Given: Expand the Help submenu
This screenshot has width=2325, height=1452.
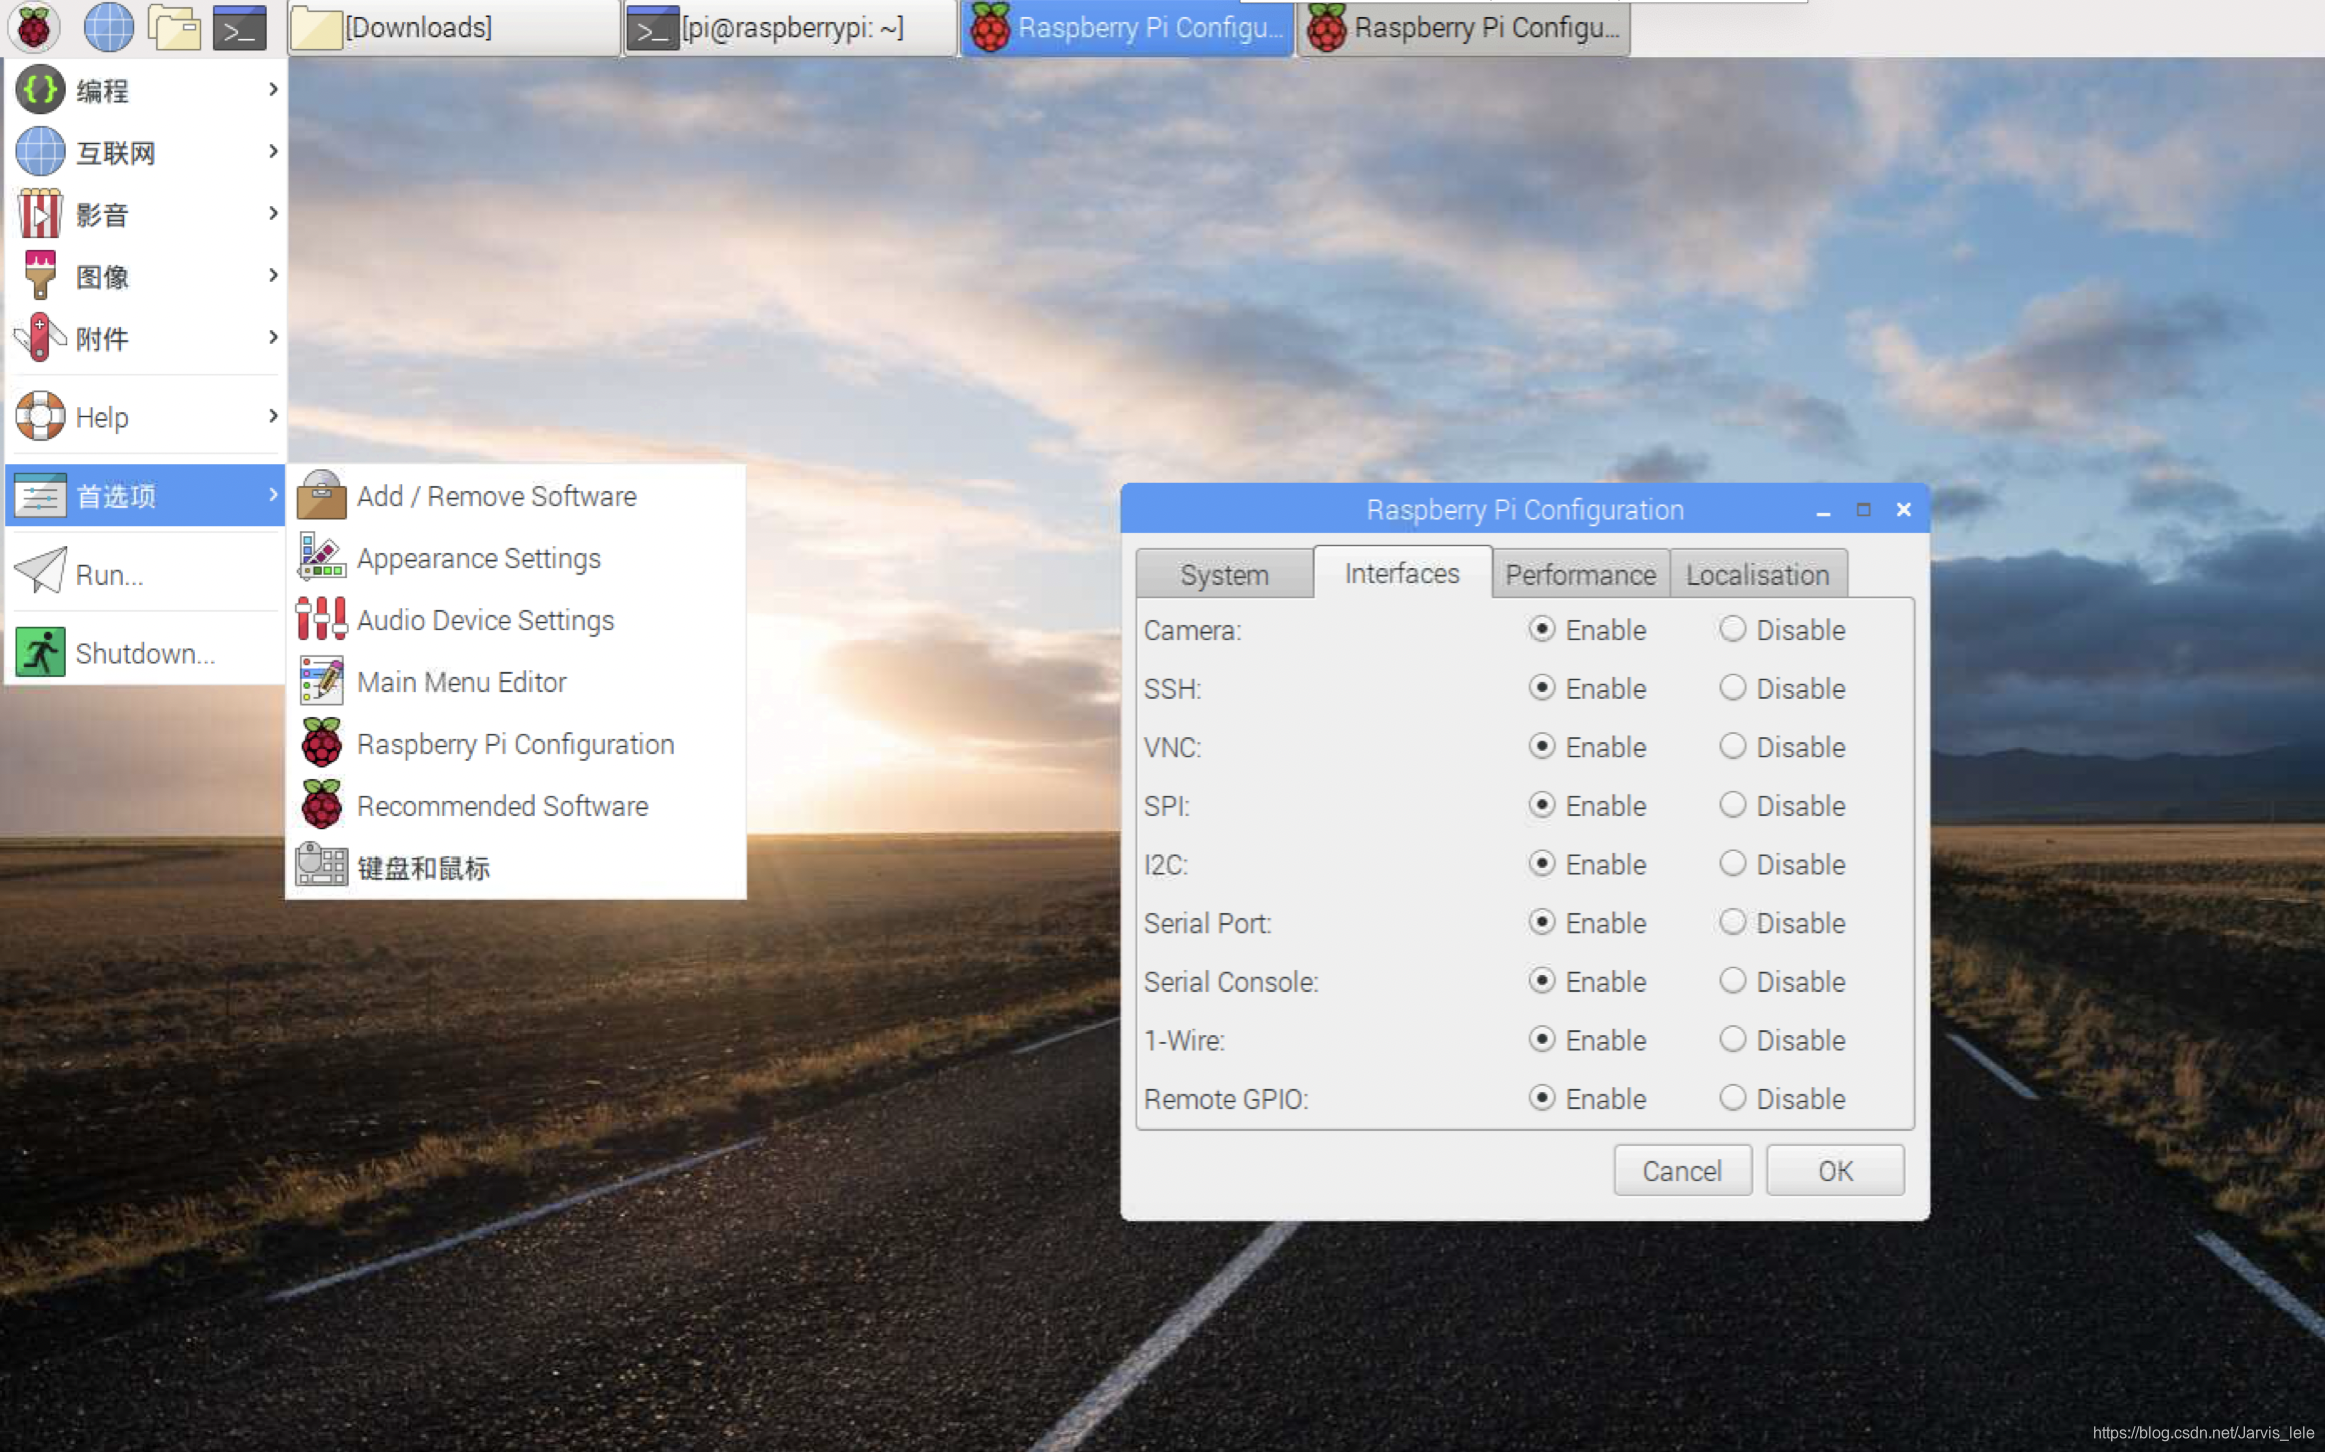Looking at the screenshot, I should pyautogui.click(x=145, y=416).
